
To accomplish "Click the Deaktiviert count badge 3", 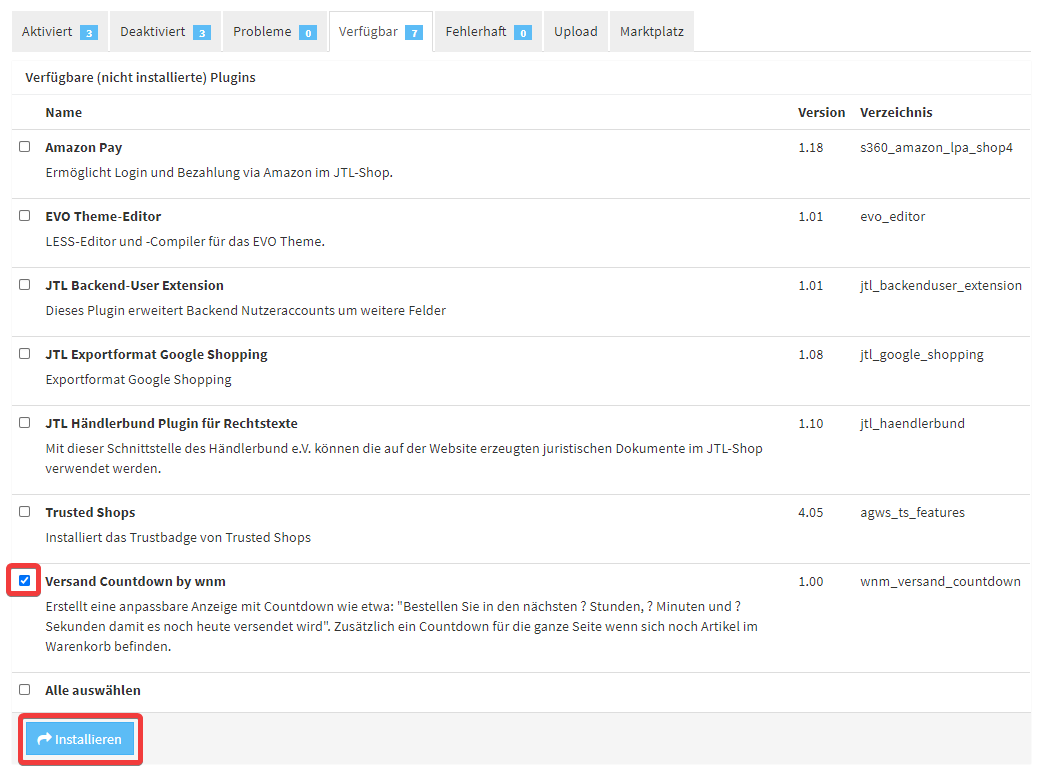I will tap(202, 33).
